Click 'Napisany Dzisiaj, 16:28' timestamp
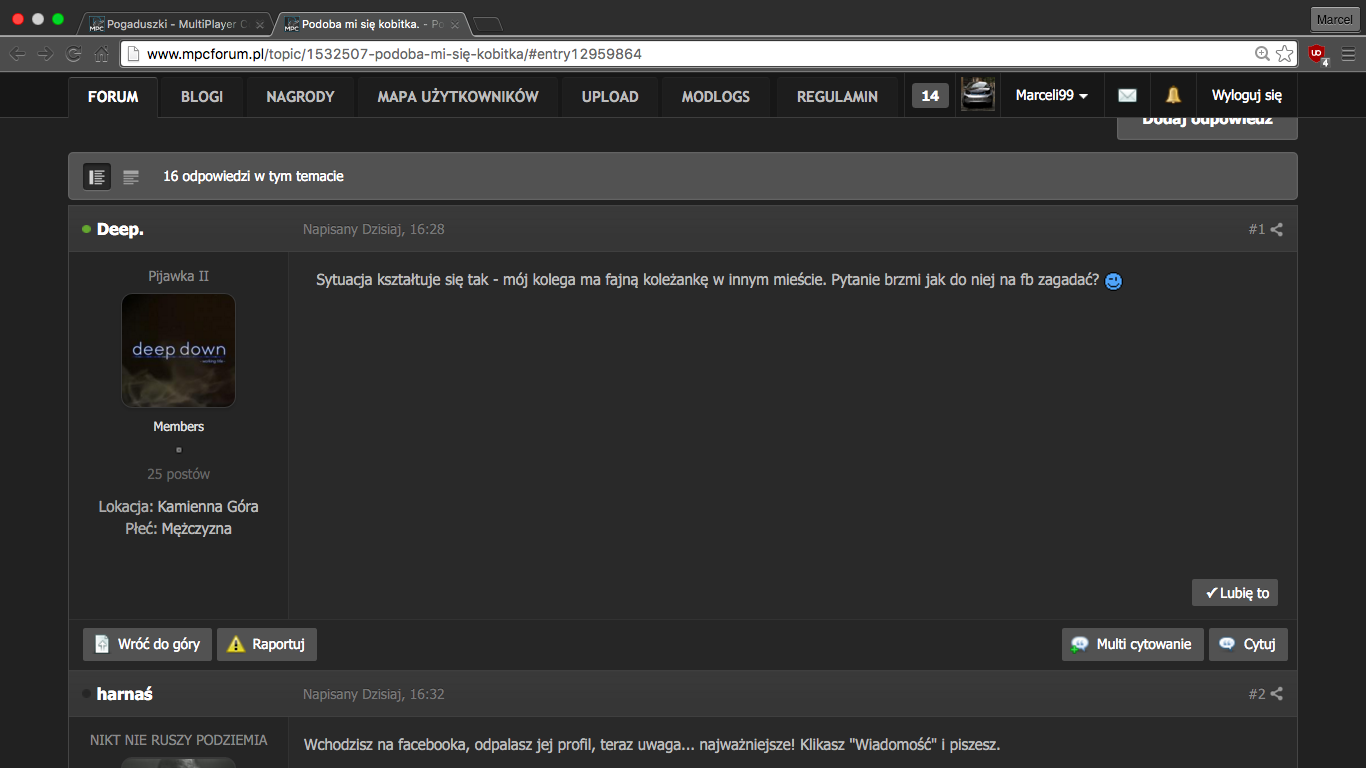Image resolution: width=1366 pixels, height=768 pixels. (374, 229)
